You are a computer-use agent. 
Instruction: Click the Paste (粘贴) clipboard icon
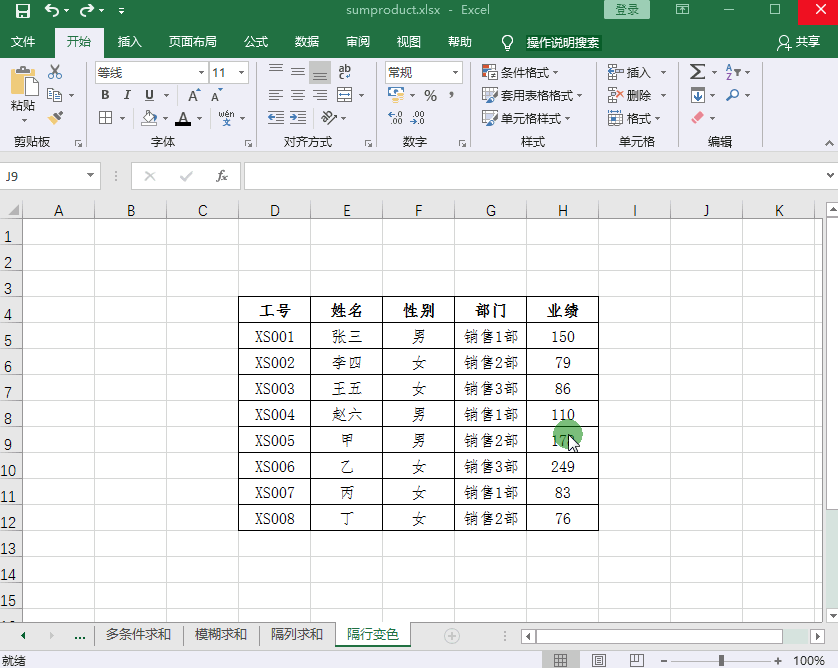(23, 82)
